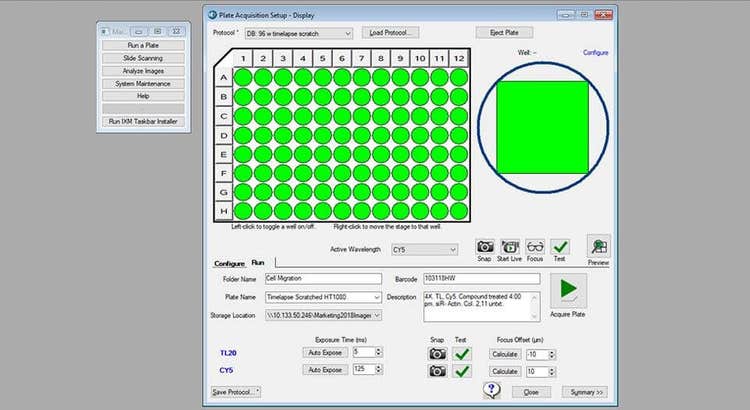Screen dimensions: 750x410
Task: Click Analyze Images in main menu window
Action: (x=143, y=71)
